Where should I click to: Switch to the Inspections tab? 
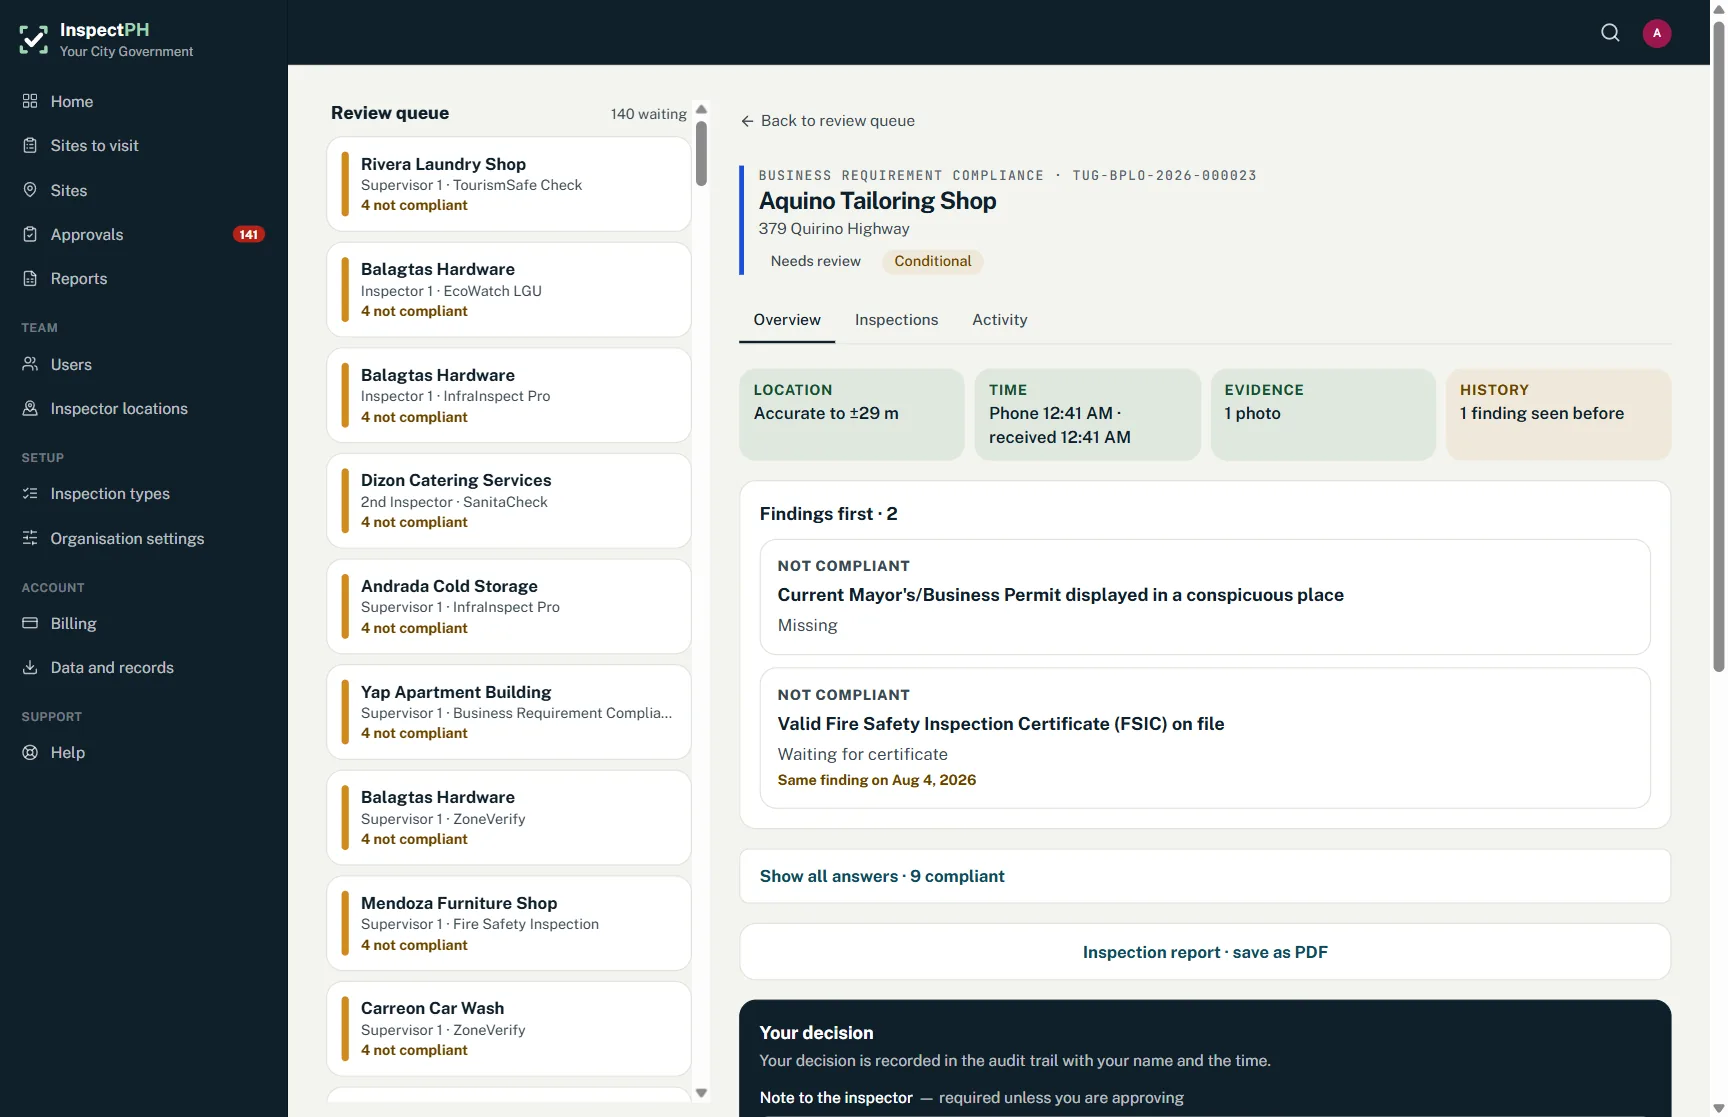pos(896,320)
